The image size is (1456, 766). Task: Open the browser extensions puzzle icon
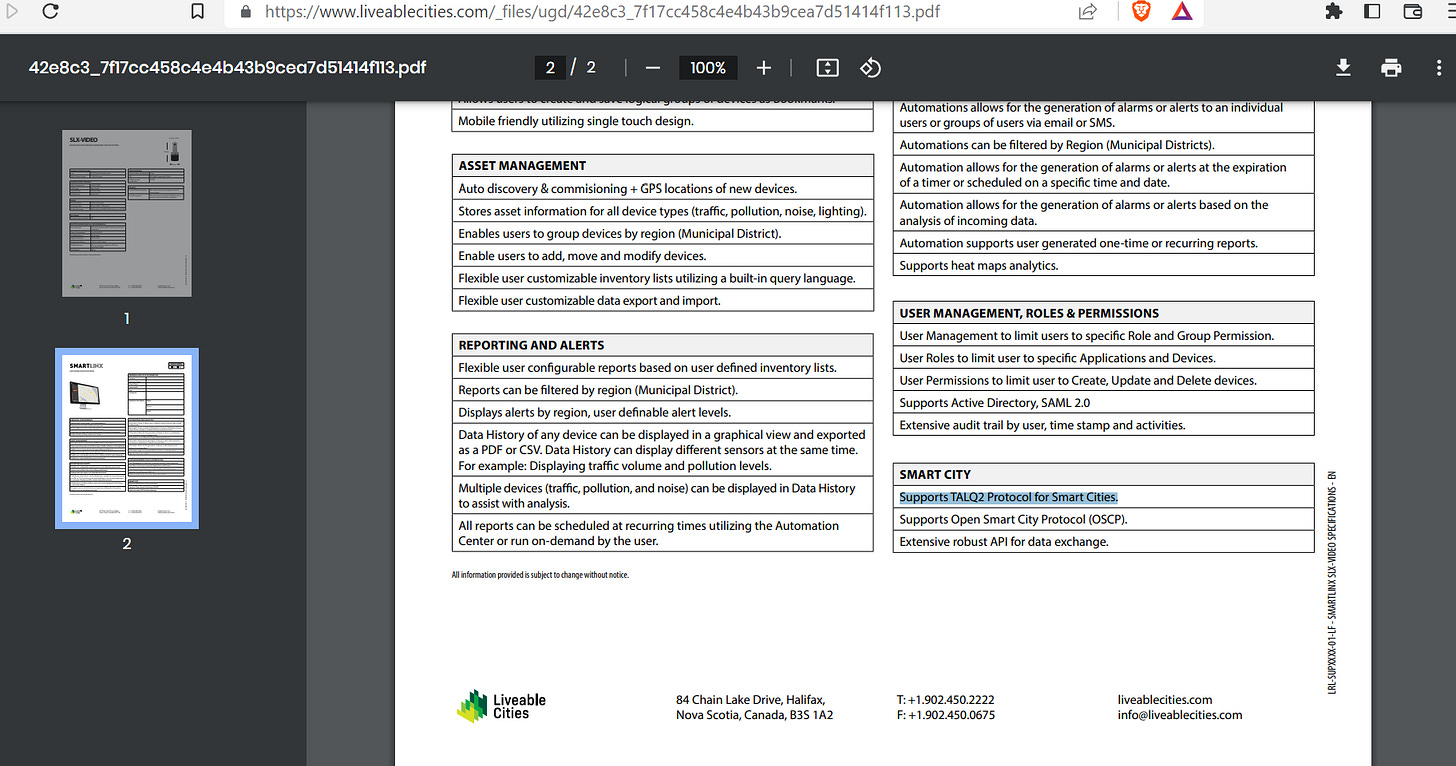(x=1333, y=12)
